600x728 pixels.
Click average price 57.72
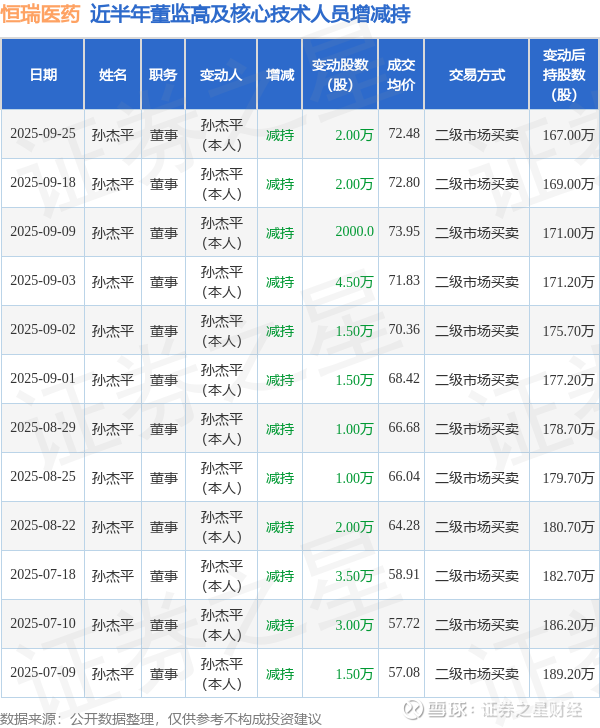[x=404, y=624]
